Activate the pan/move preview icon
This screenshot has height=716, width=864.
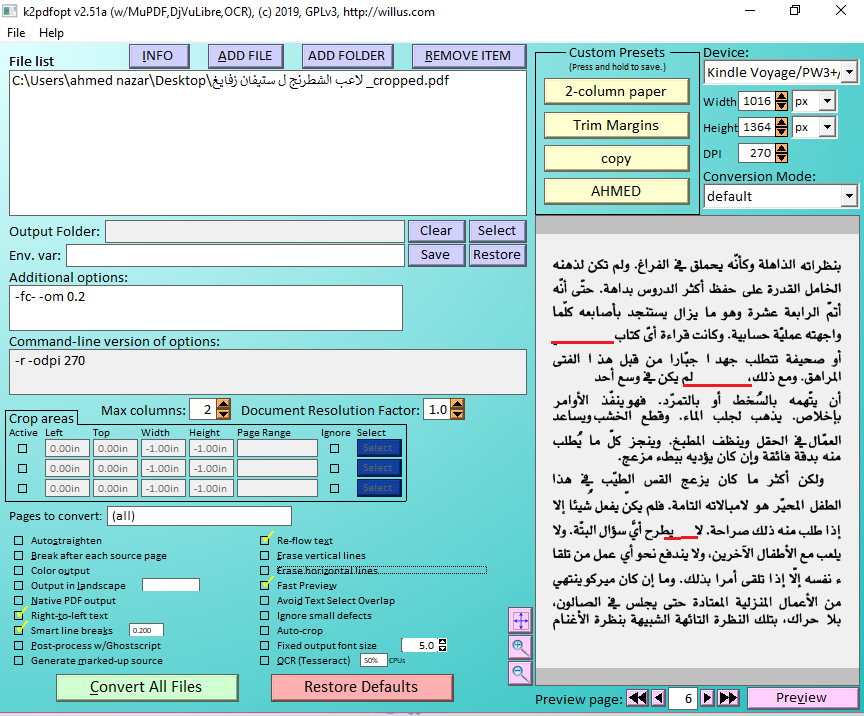pyautogui.click(x=520, y=620)
